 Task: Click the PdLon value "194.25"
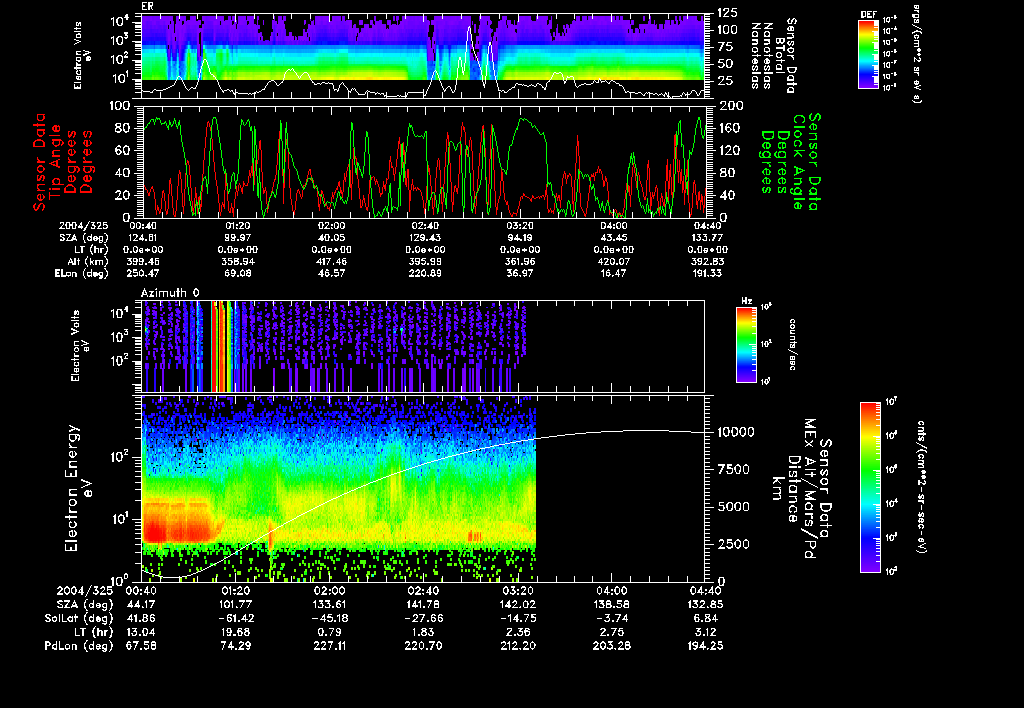tap(707, 646)
